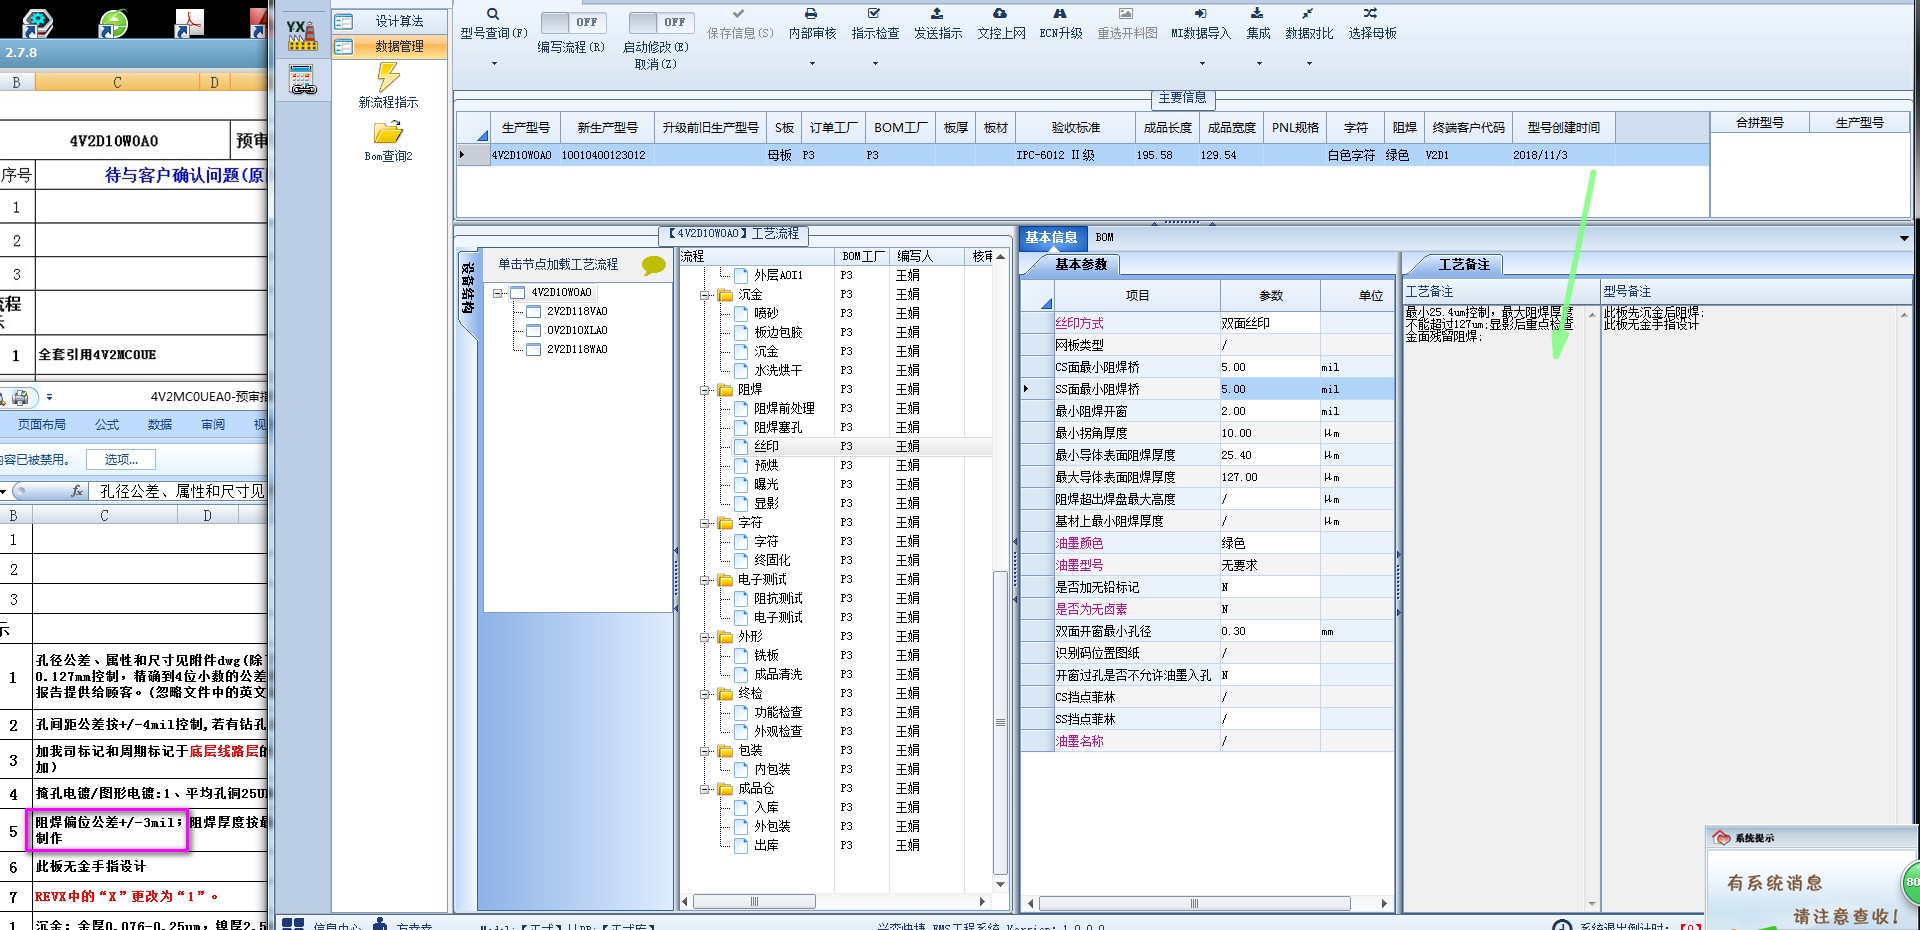Select the 电子测试 folder node

pos(762,580)
